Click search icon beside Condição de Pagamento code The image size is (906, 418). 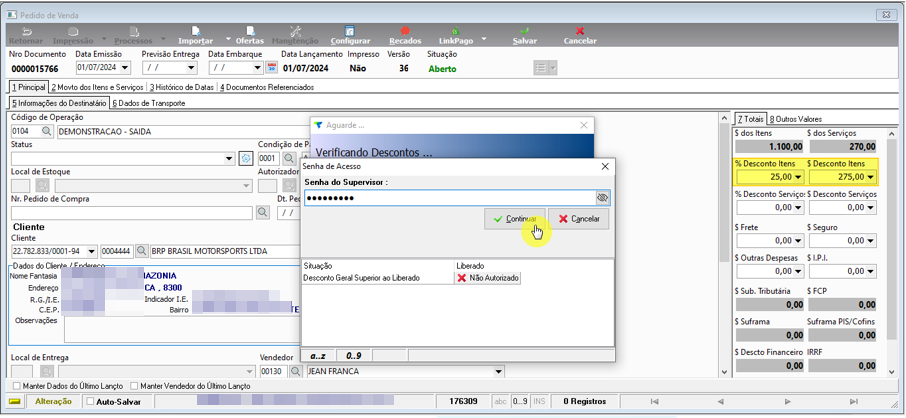[288, 158]
